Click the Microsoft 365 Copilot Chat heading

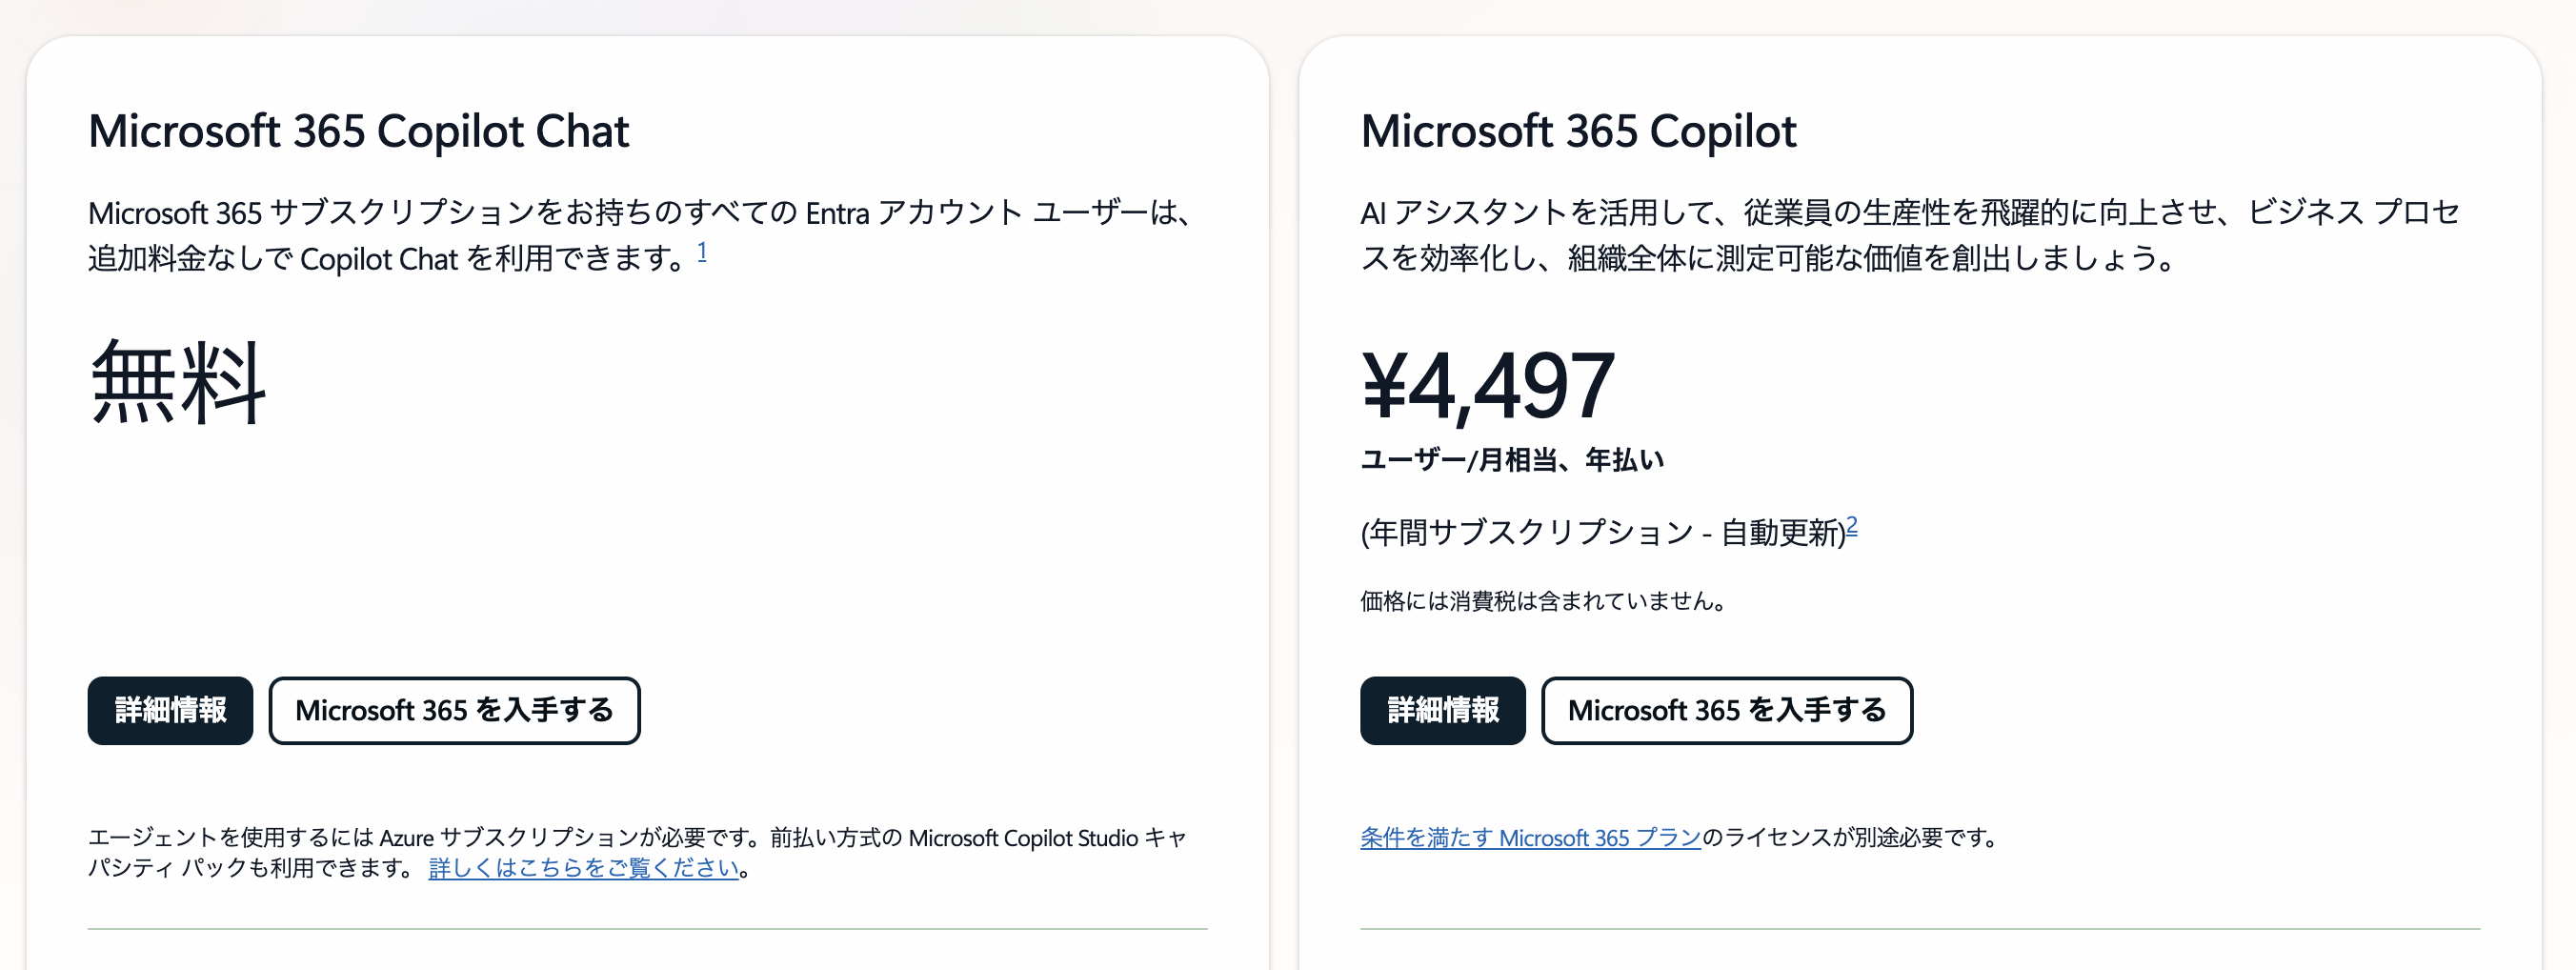(358, 131)
